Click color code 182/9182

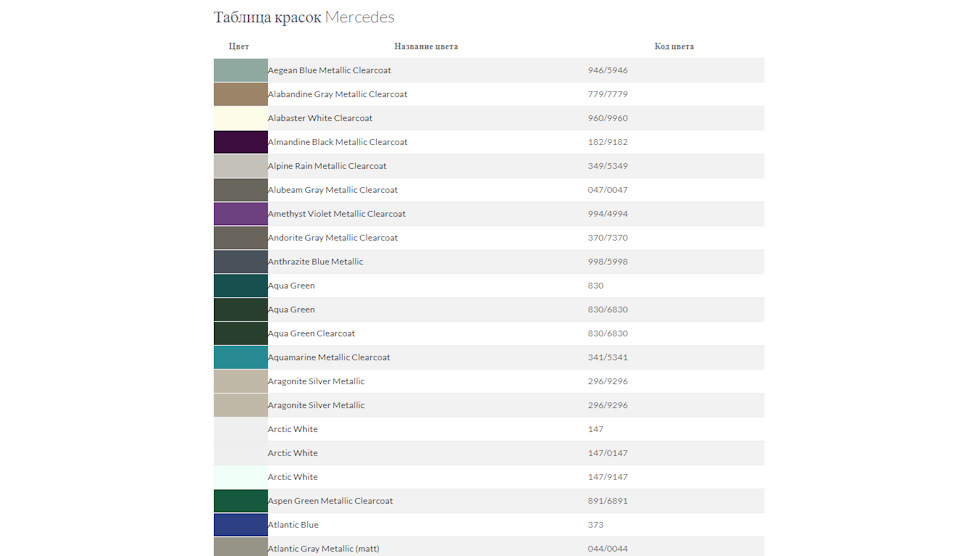tap(608, 142)
